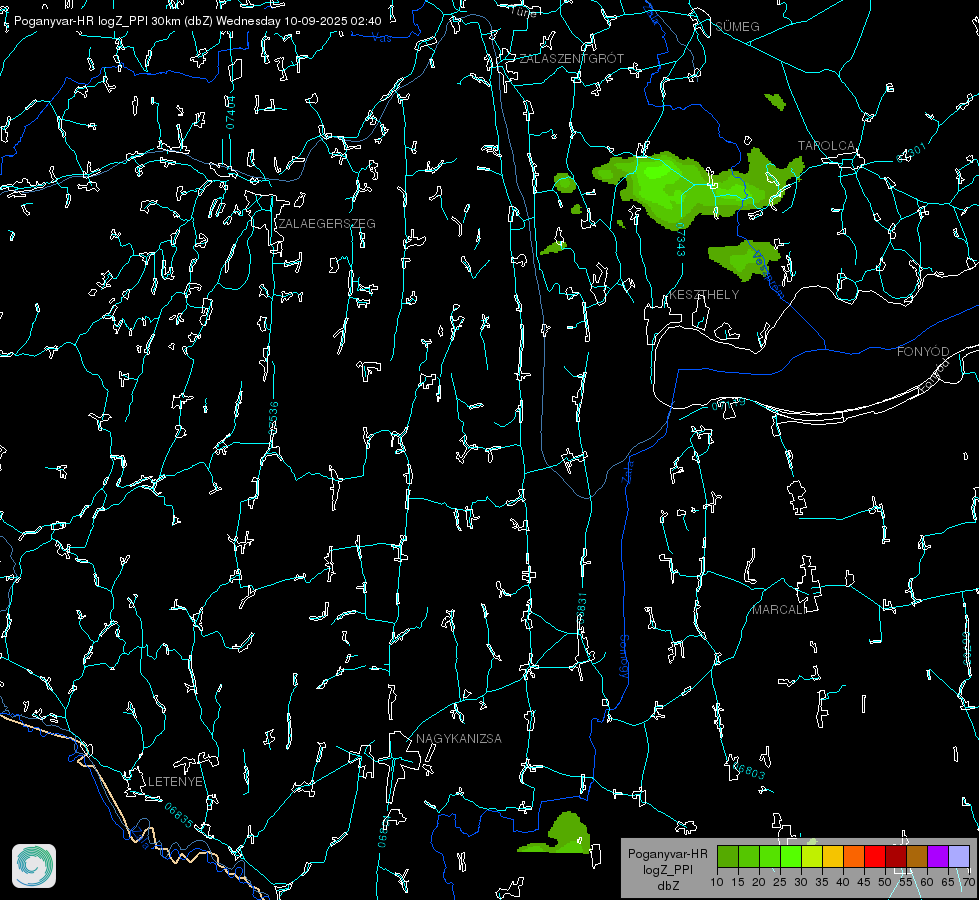Pick the bright red 45–50 dBZ legend swatch

[x=875, y=856]
